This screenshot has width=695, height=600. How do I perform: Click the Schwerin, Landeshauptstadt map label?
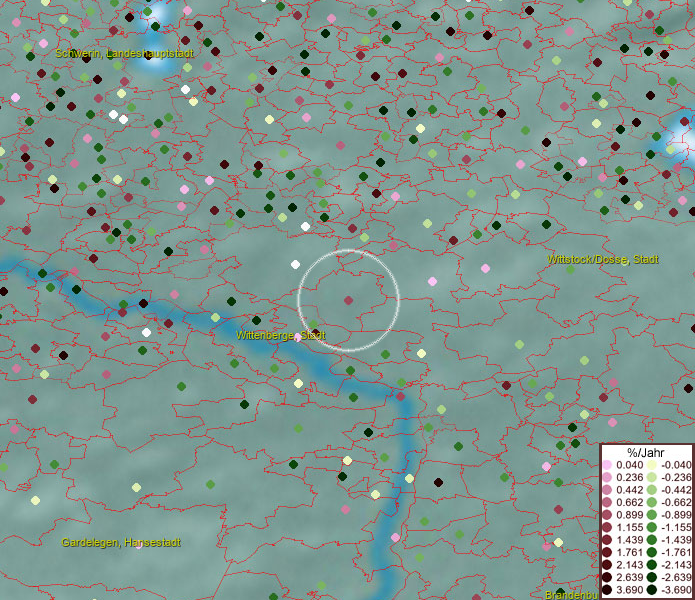click(x=125, y=54)
